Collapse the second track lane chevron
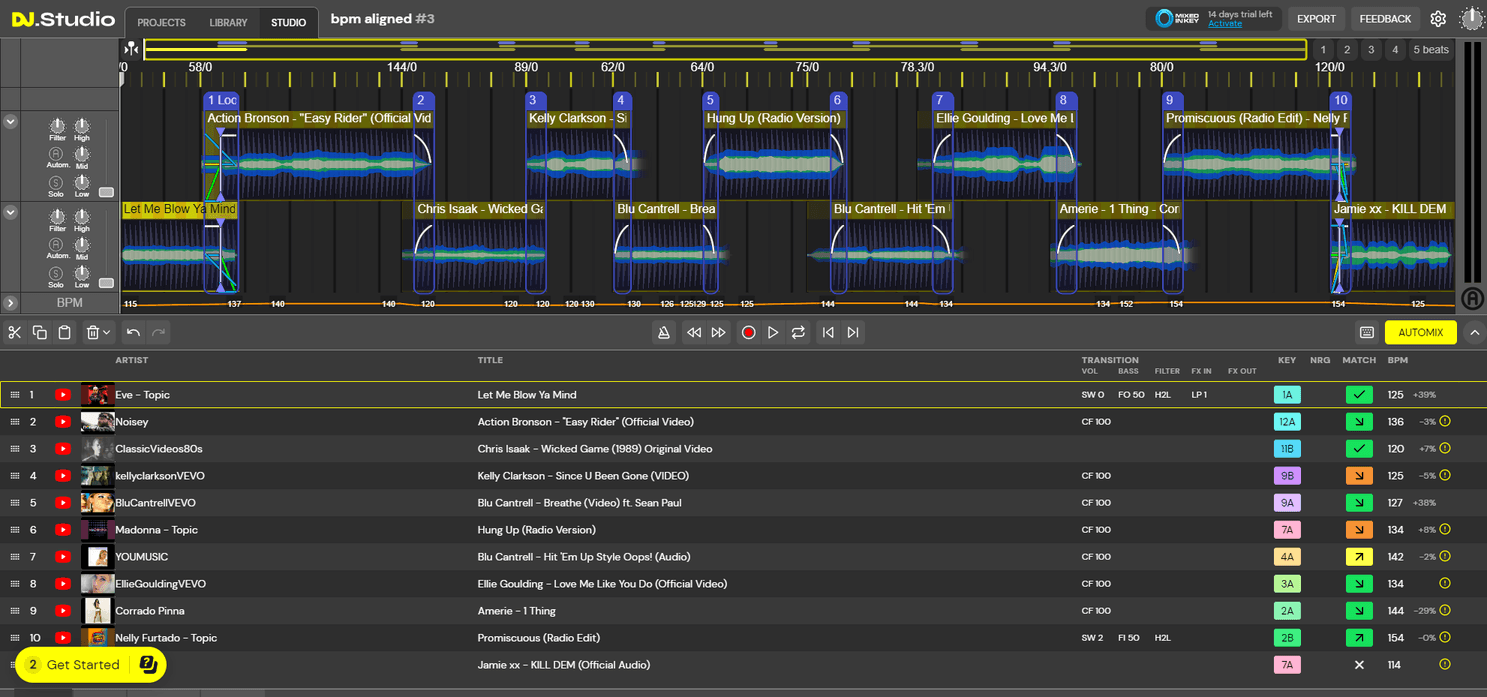The width and height of the screenshot is (1487, 697). [10, 212]
